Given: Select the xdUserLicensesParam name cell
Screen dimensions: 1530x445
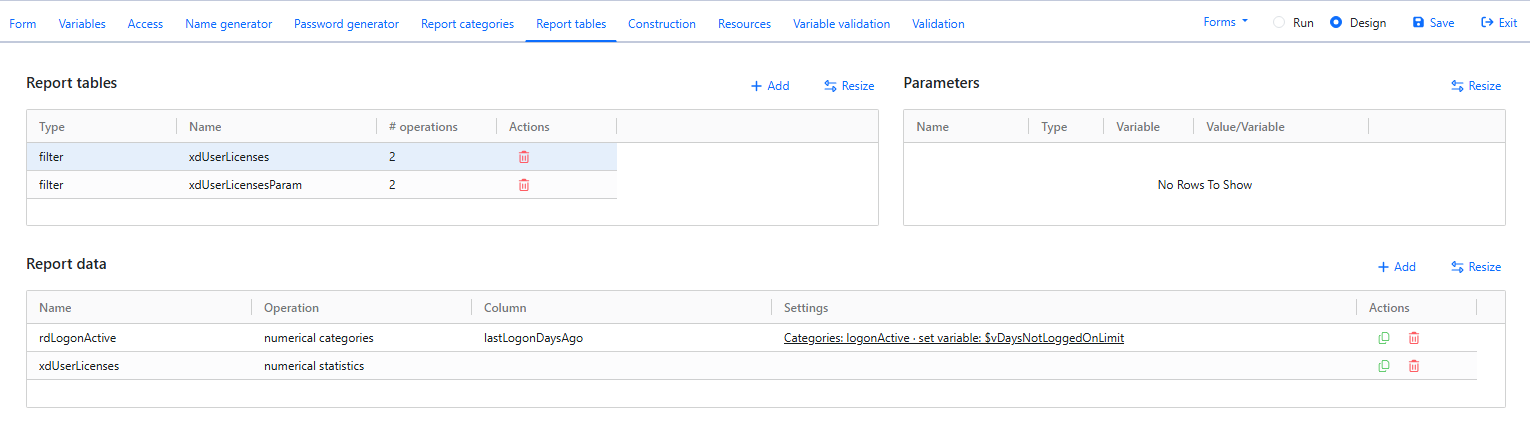Looking at the screenshot, I should (x=277, y=185).
